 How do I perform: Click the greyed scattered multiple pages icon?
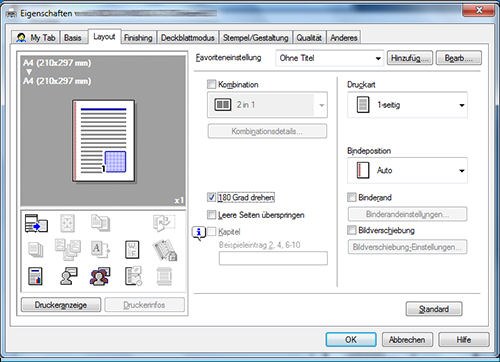click(x=68, y=249)
